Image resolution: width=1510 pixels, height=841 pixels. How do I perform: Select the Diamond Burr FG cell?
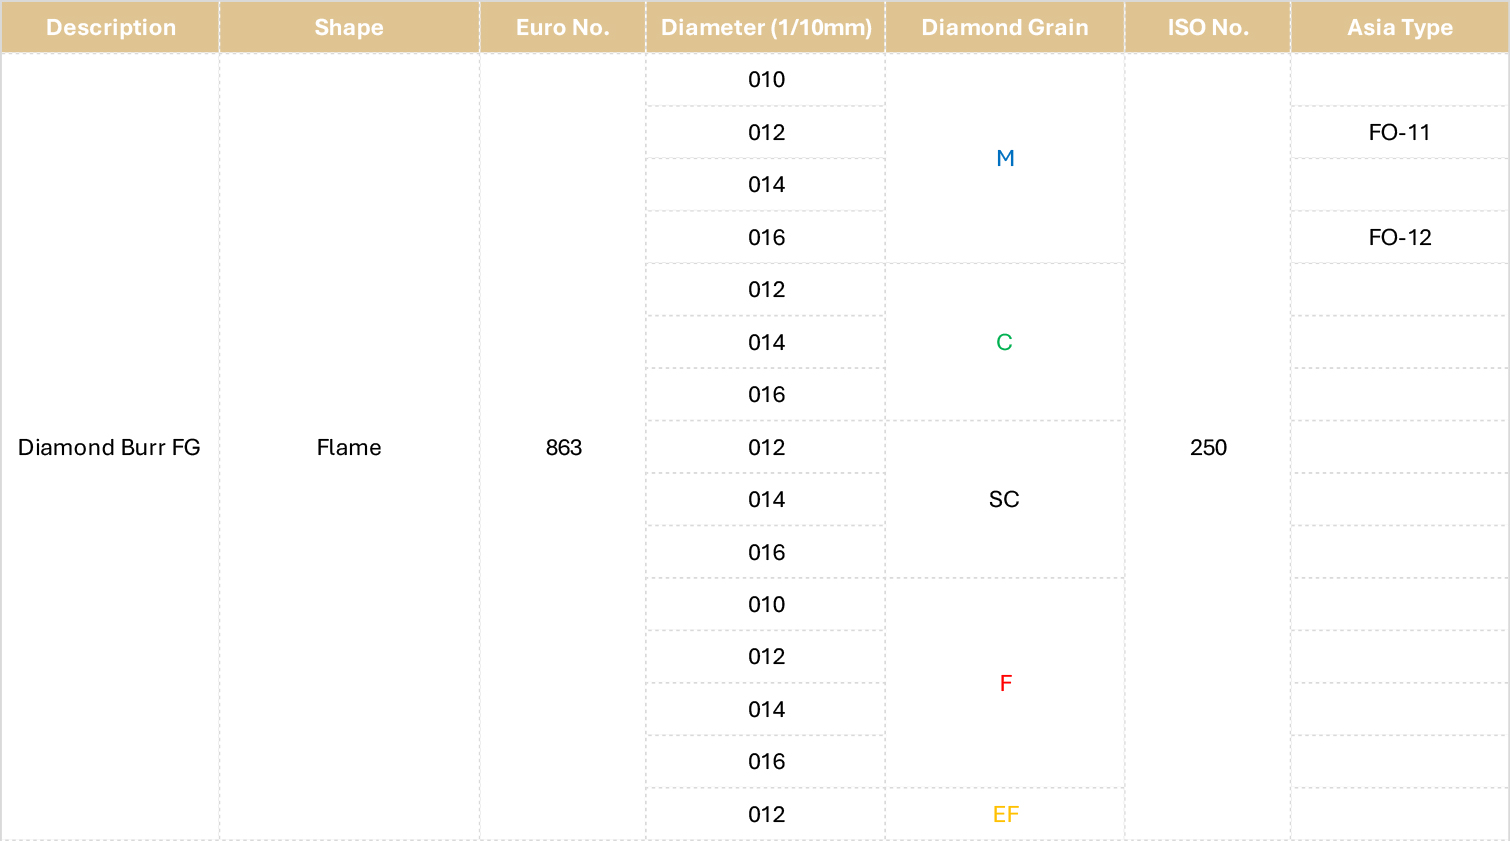tap(110, 447)
